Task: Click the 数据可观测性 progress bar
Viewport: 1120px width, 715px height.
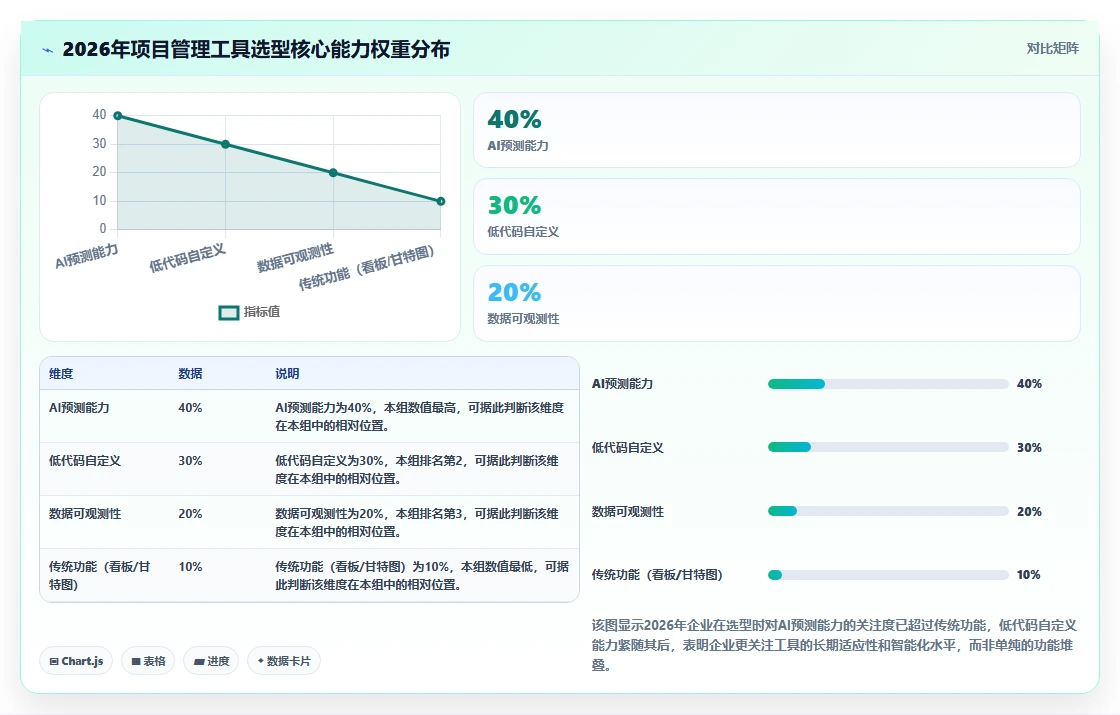Action: coord(888,511)
